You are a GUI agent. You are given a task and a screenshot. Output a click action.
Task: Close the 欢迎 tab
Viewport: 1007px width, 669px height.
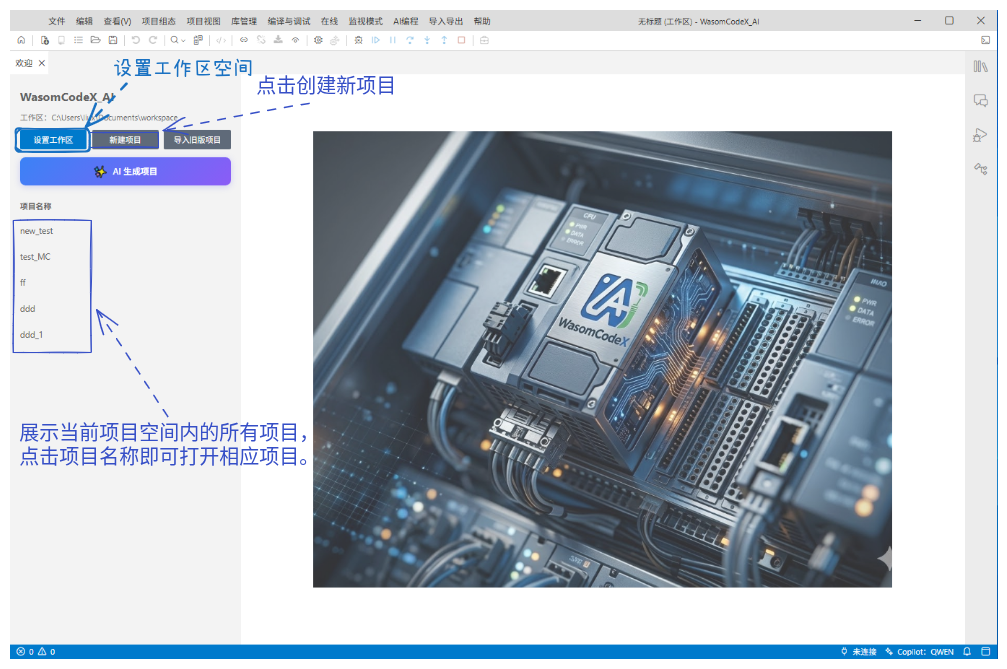coord(42,63)
